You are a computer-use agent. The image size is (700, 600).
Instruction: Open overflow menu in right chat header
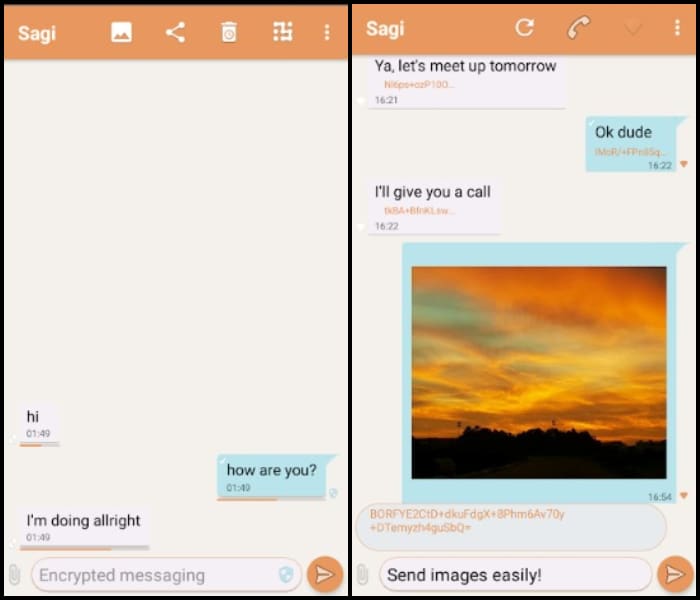point(677,28)
